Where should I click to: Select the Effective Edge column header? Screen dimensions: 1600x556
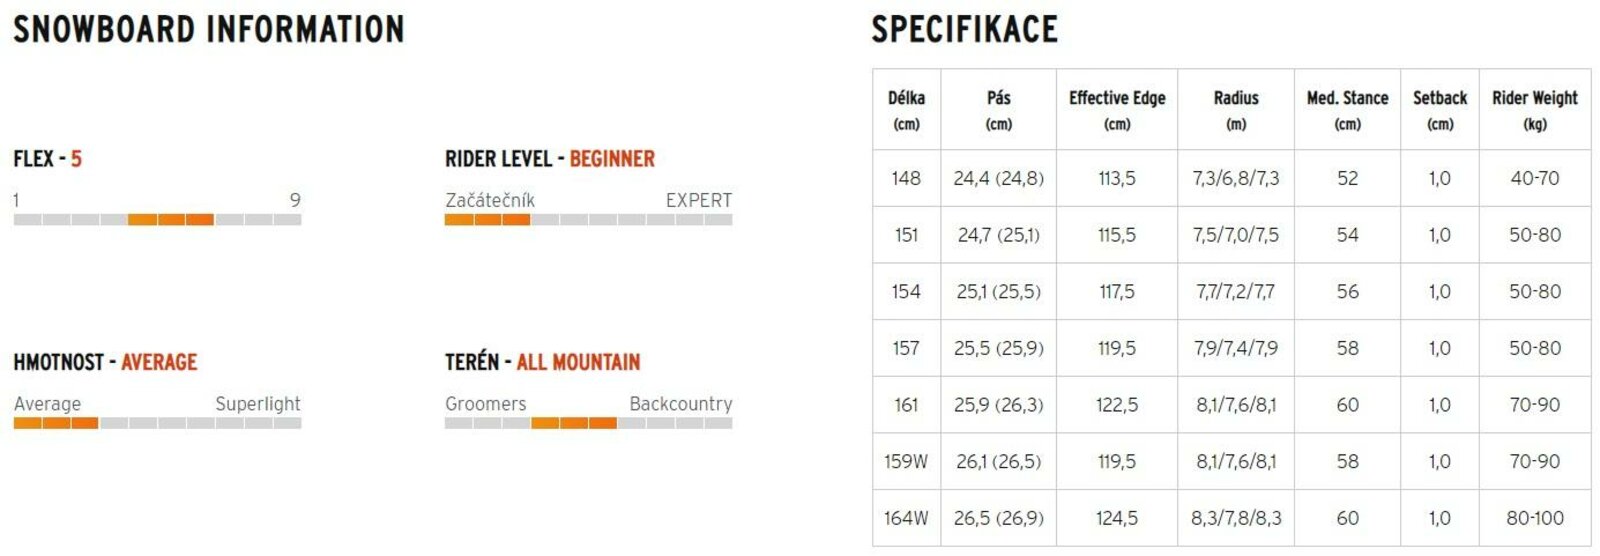tap(1117, 110)
